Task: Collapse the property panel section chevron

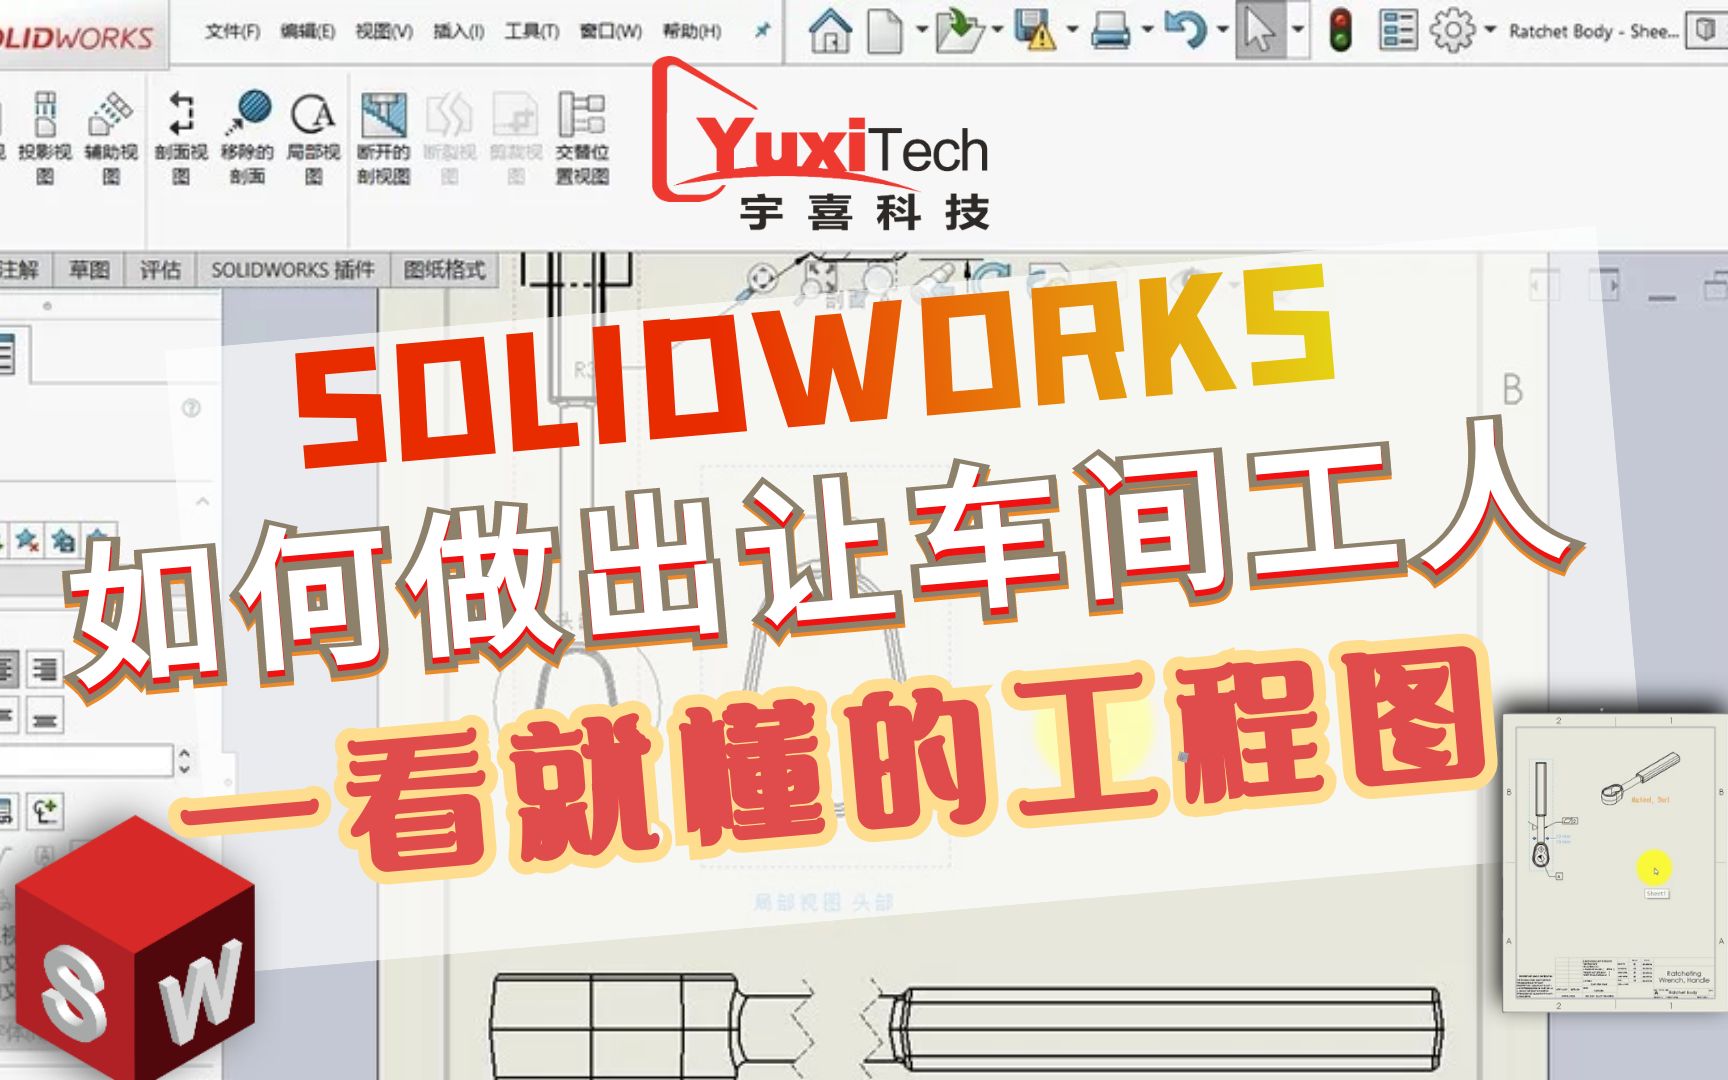Action: (x=203, y=500)
